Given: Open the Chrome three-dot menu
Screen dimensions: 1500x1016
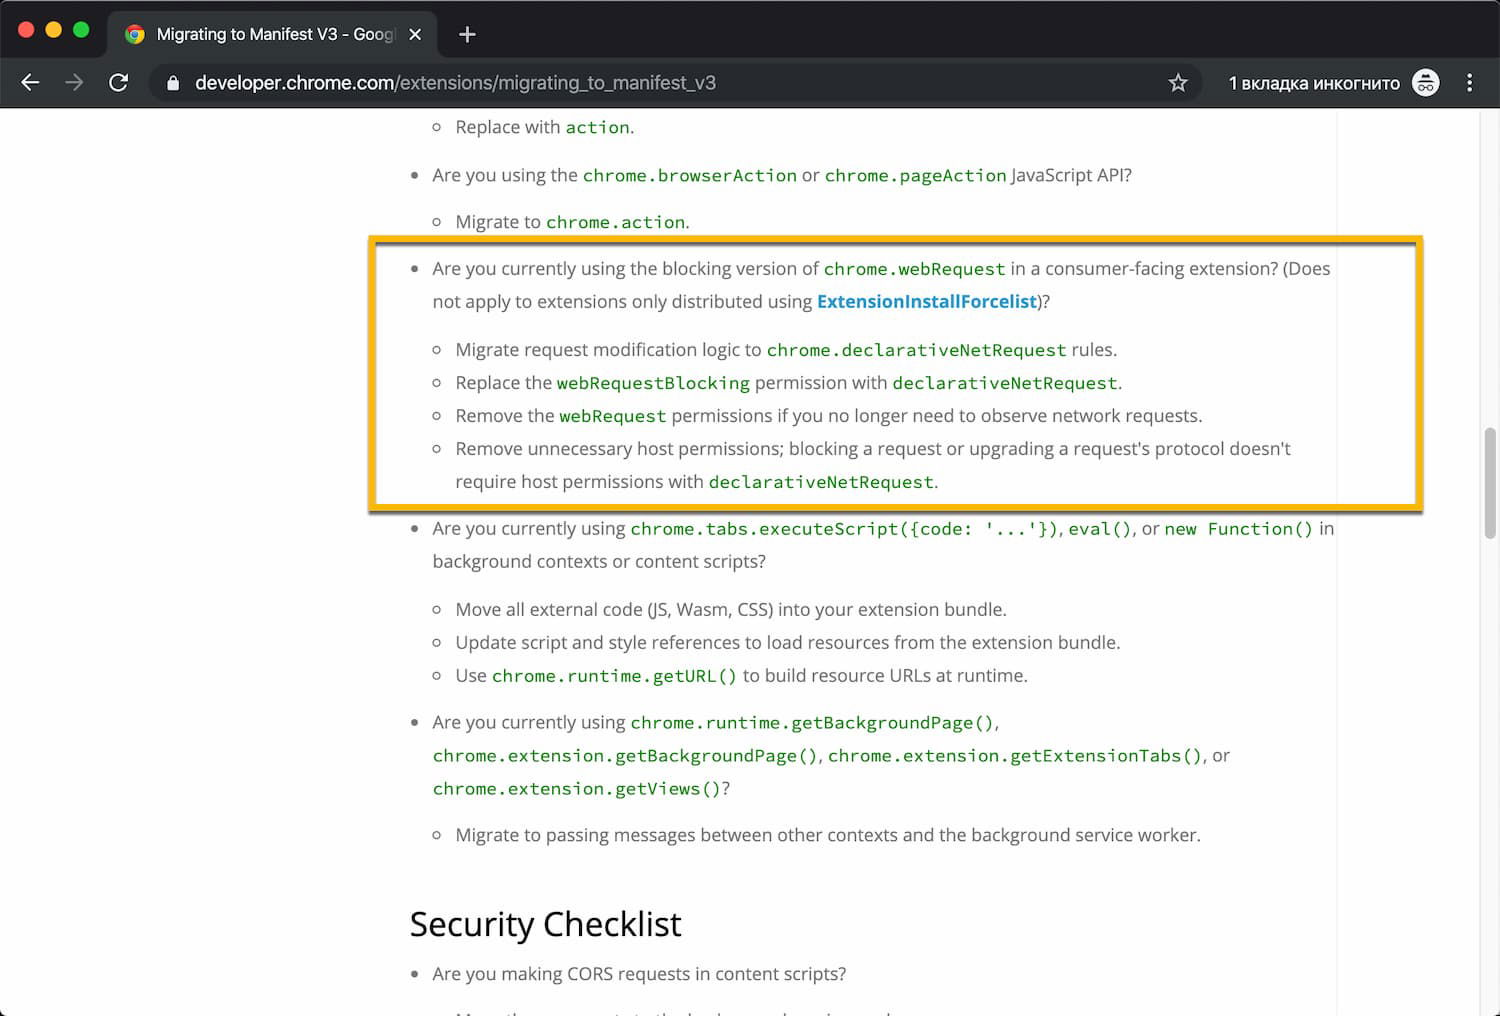Looking at the screenshot, I should 1469,83.
